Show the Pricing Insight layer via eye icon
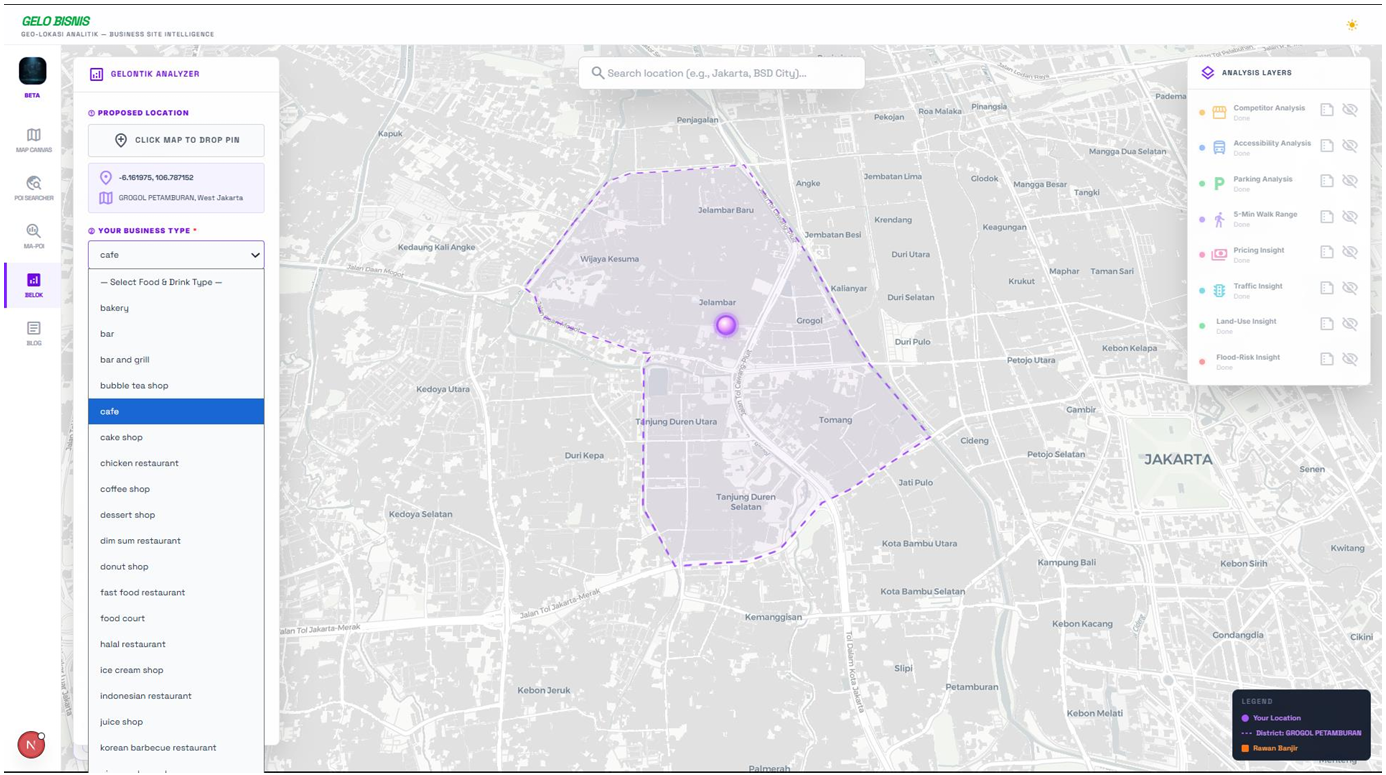Screen dimensions: 1386x775 (x=1350, y=252)
